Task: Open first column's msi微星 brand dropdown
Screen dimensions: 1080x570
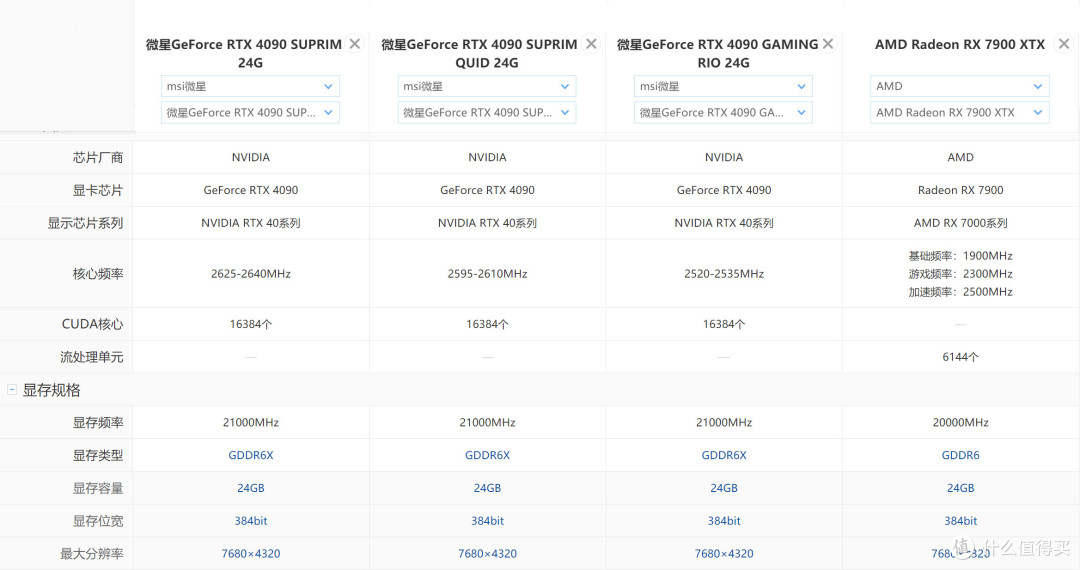Action: (x=250, y=86)
